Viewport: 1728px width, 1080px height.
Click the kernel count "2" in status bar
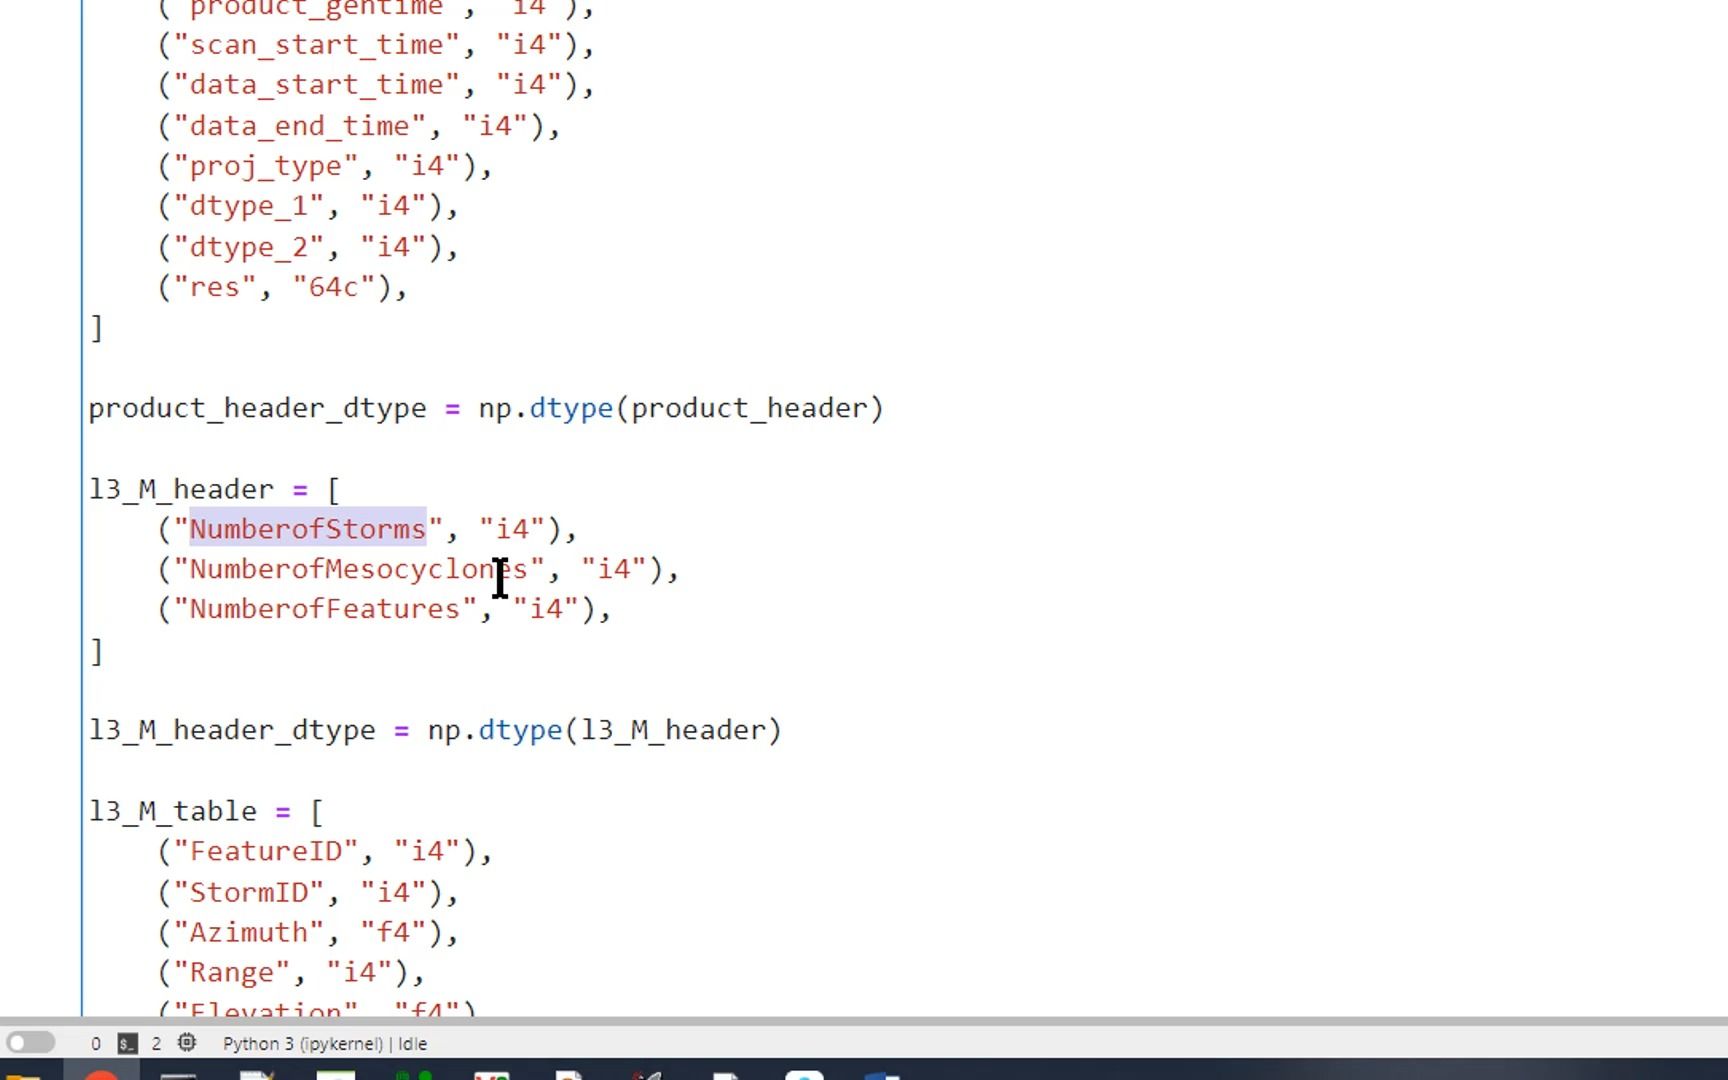pos(156,1043)
